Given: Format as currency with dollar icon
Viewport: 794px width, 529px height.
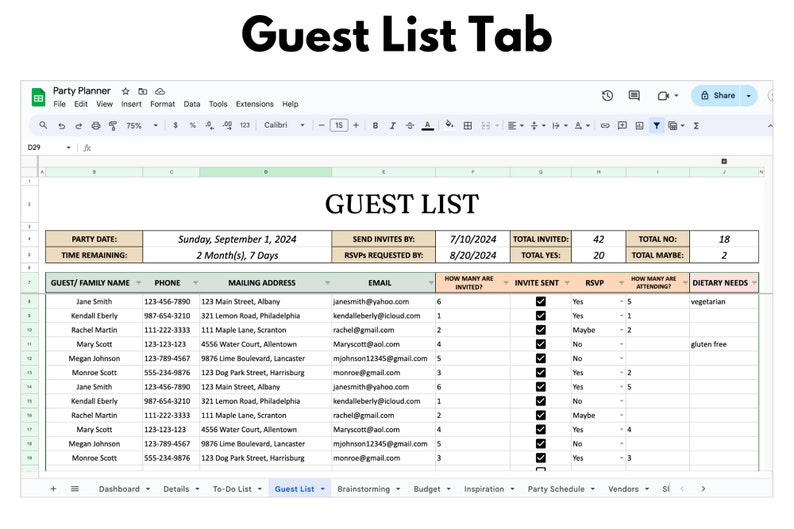Looking at the screenshot, I should (x=175, y=125).
